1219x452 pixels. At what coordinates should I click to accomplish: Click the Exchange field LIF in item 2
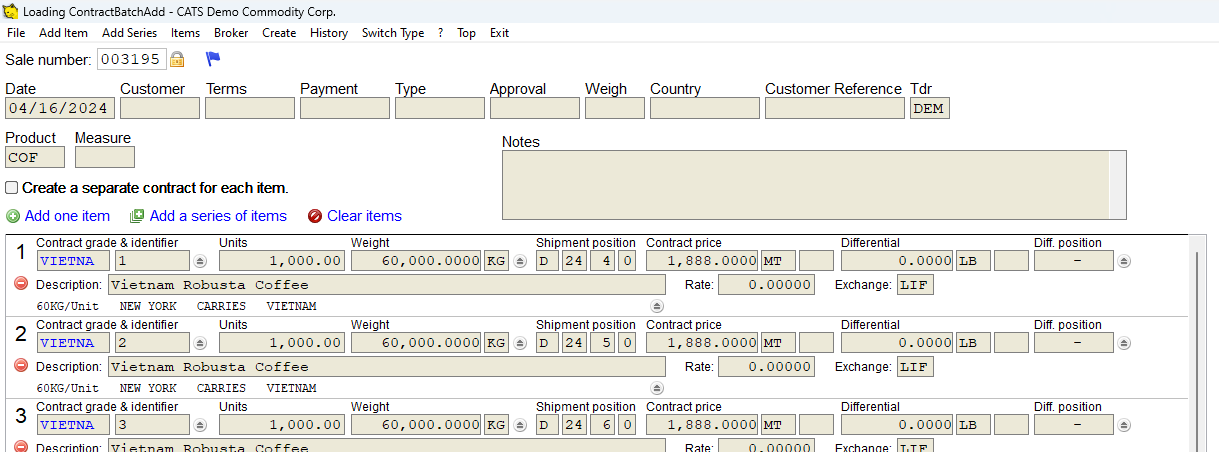coord(915,367)
